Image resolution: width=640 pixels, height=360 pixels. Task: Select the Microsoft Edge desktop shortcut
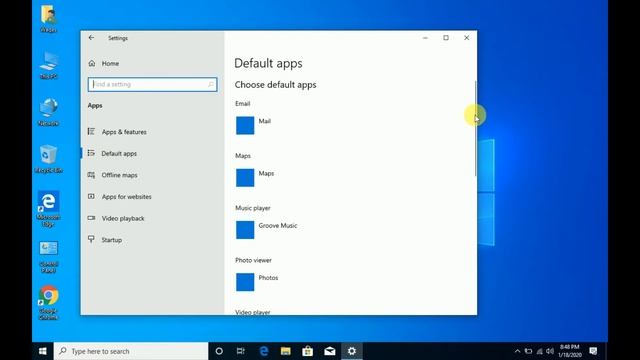pos(49,209)
